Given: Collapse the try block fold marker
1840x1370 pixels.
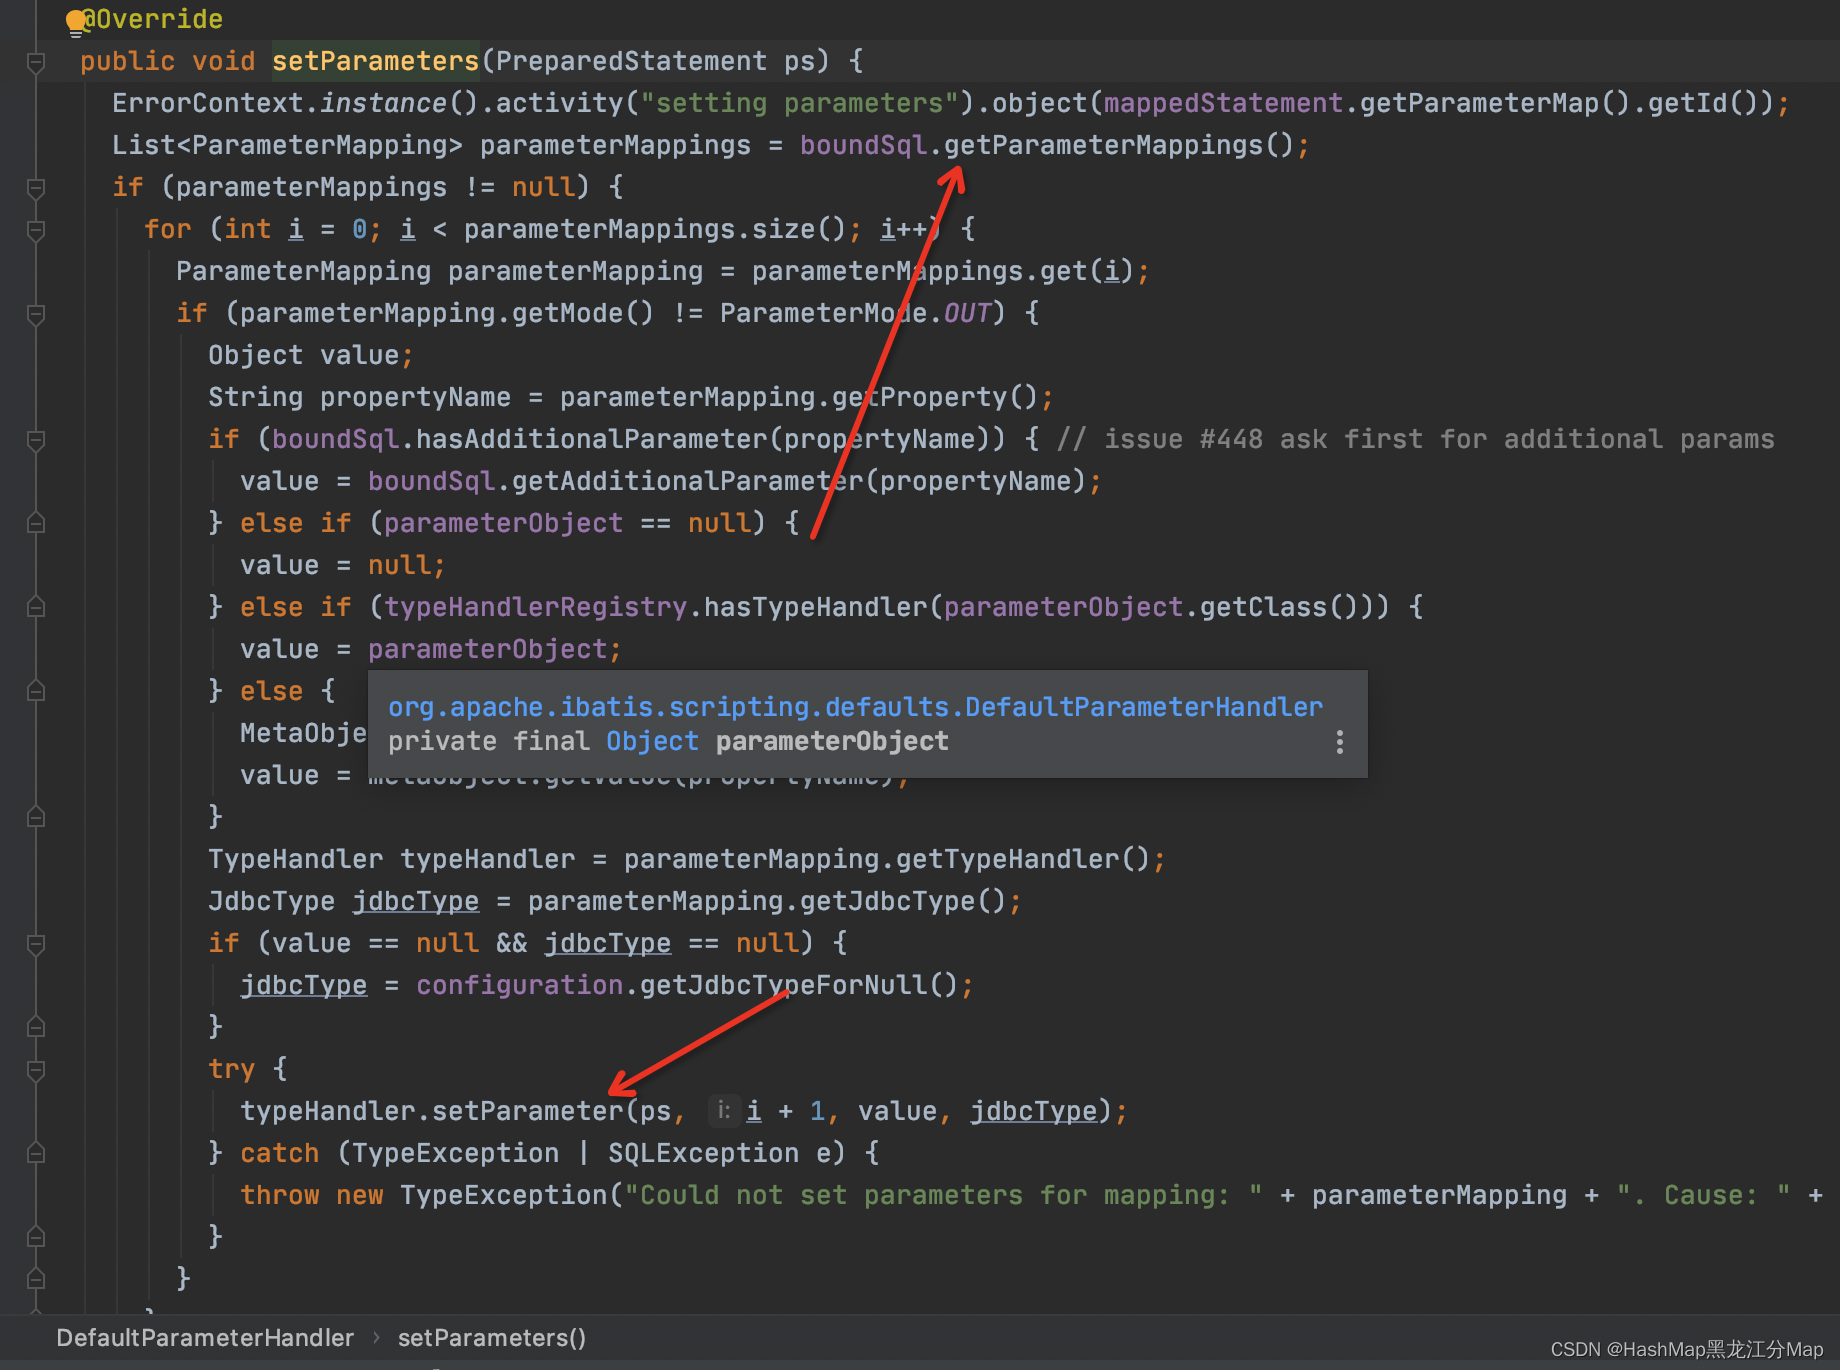Looking at the screenshot, I should pos(36,1071).
